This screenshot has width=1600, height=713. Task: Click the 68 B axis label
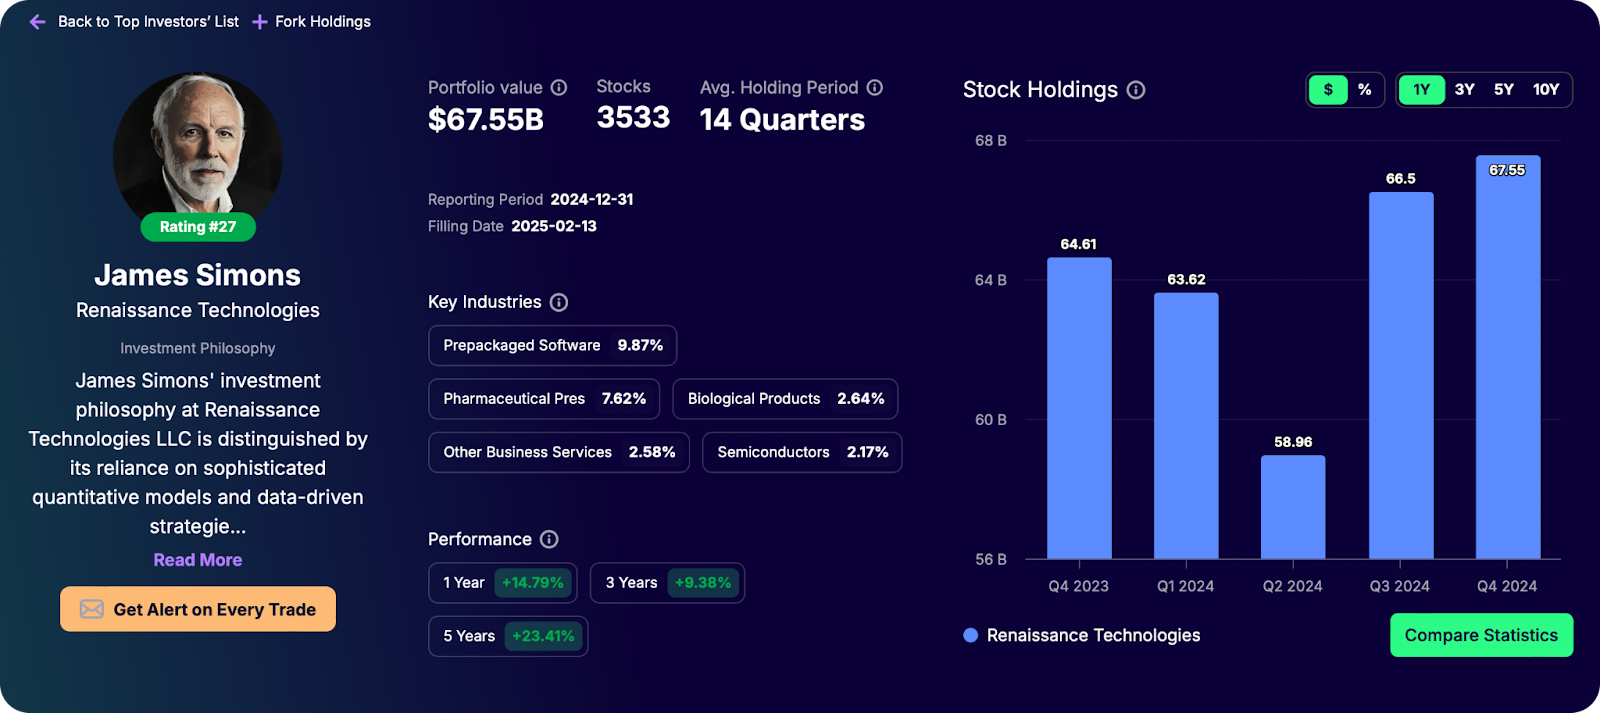[x=991, y=141]
